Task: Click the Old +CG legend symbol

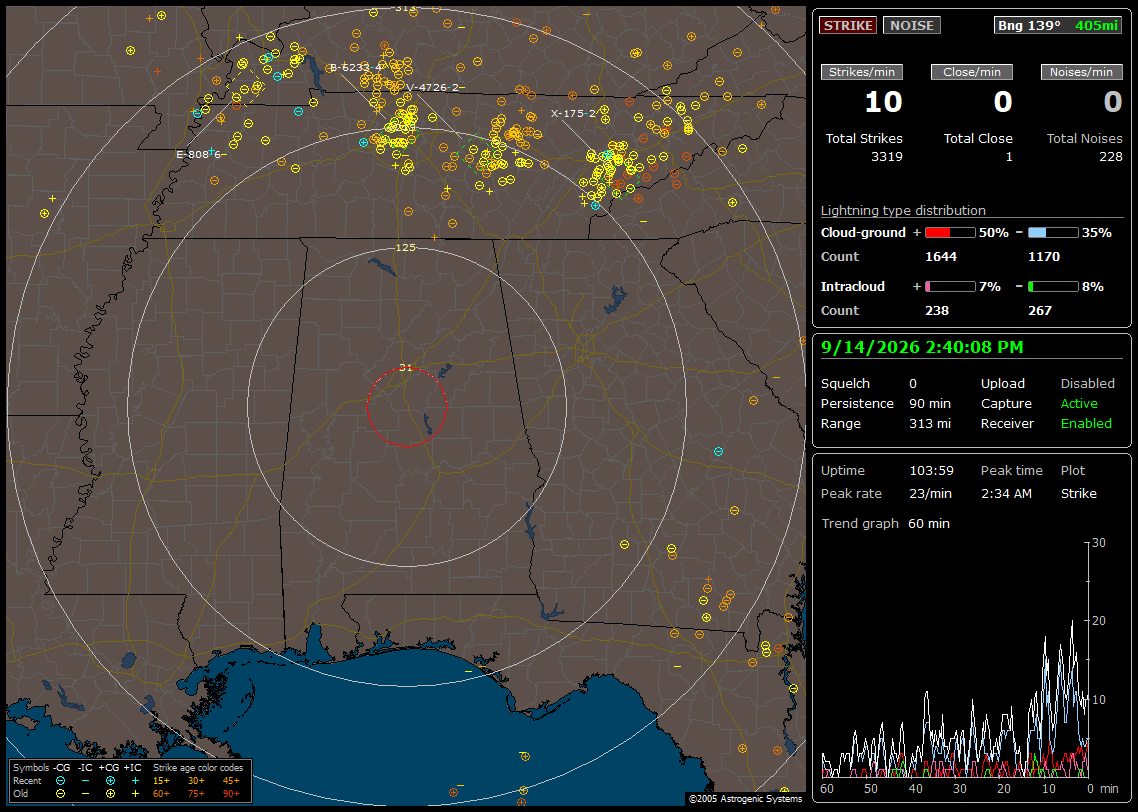Action: click(x=110, y=794)
